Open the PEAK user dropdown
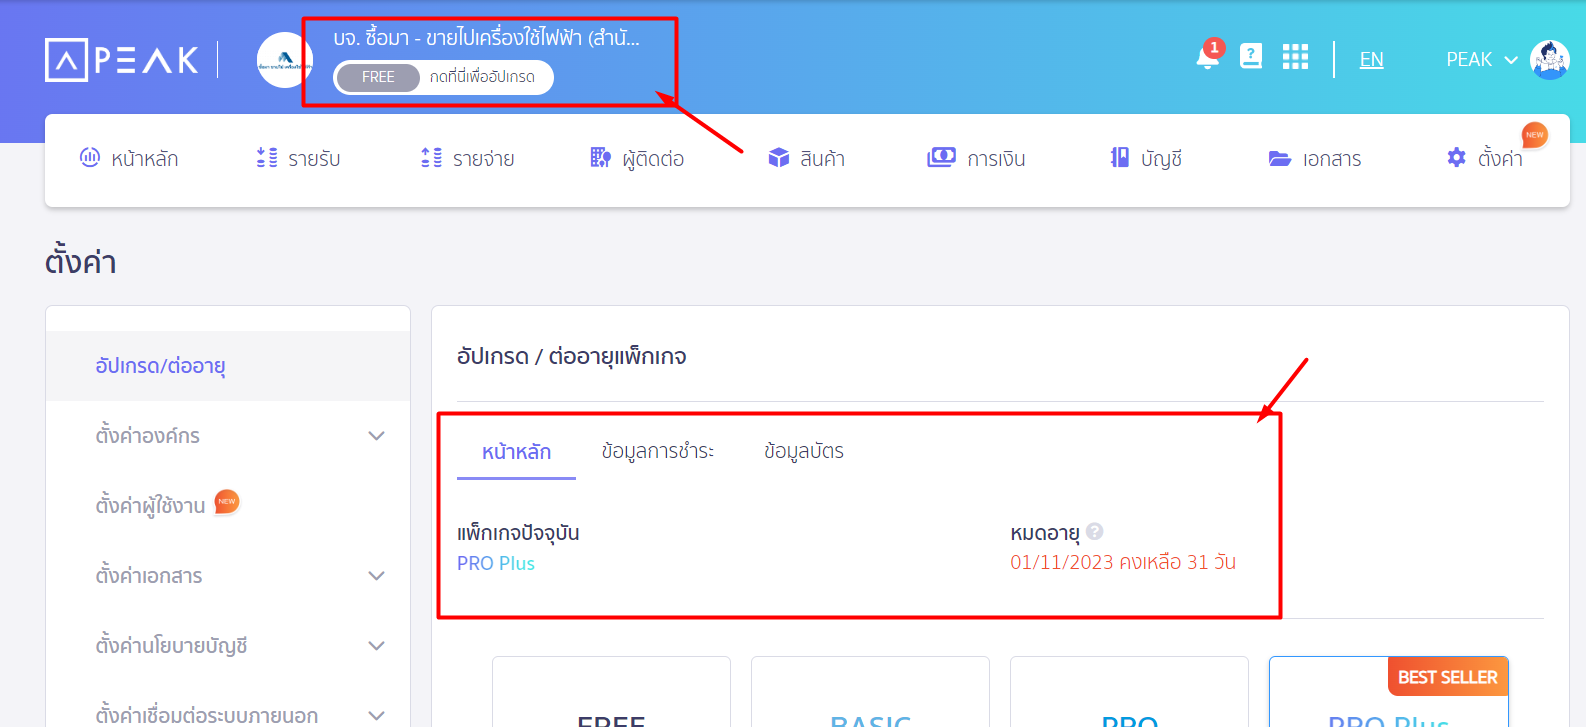Viewport: 1586px width, 727px height. pos(1481,60)
